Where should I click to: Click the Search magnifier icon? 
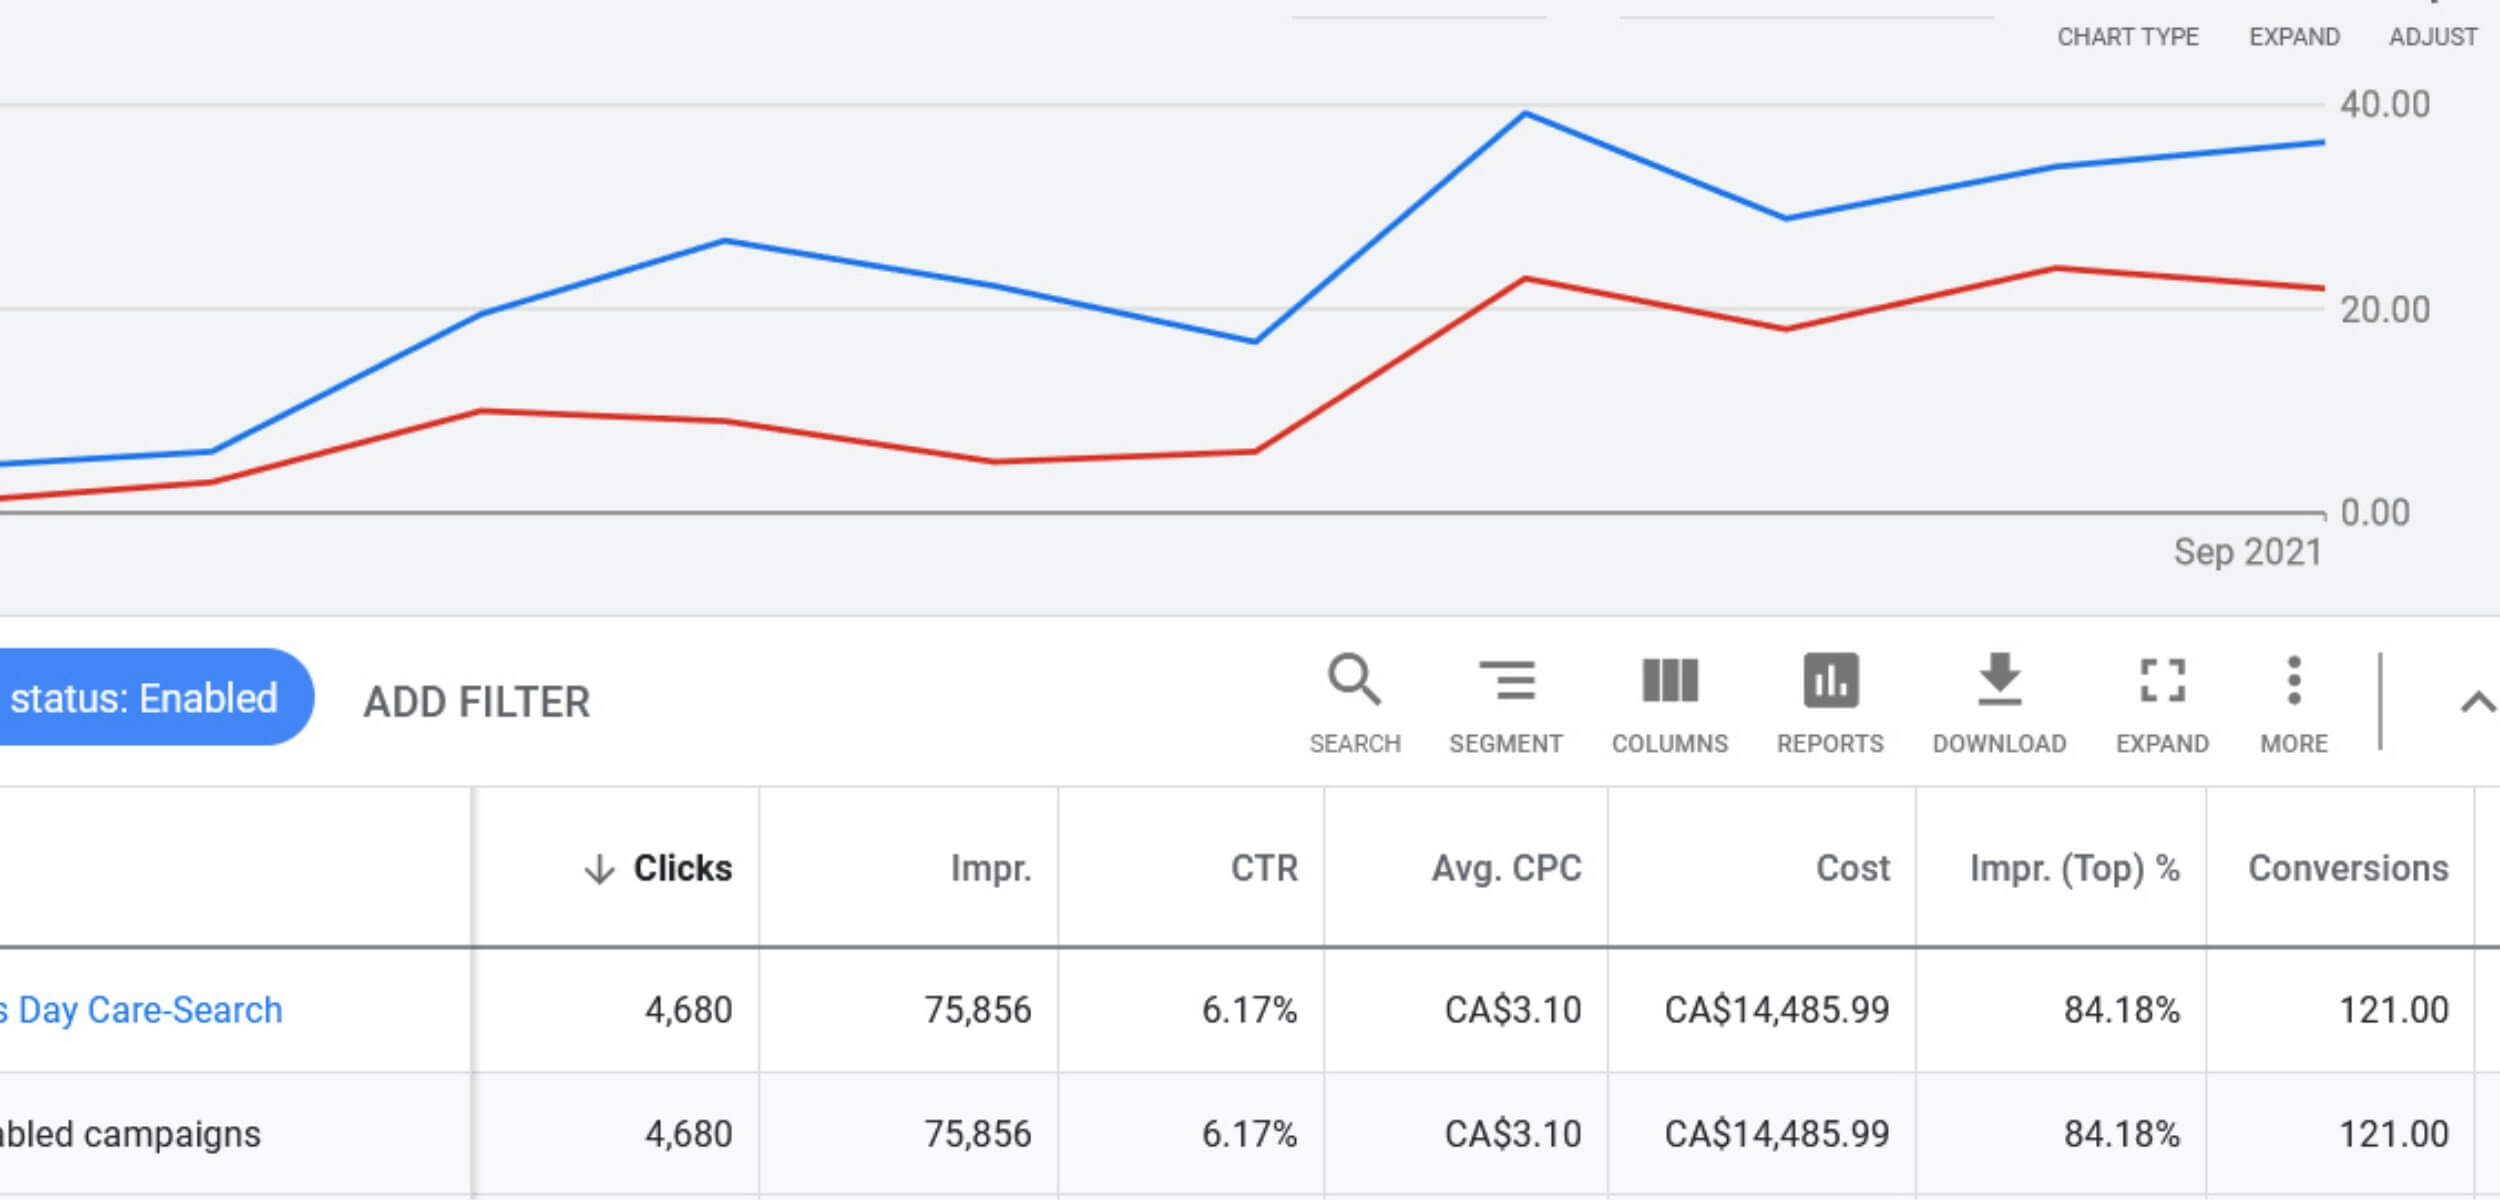click(x=1354, y=682)
